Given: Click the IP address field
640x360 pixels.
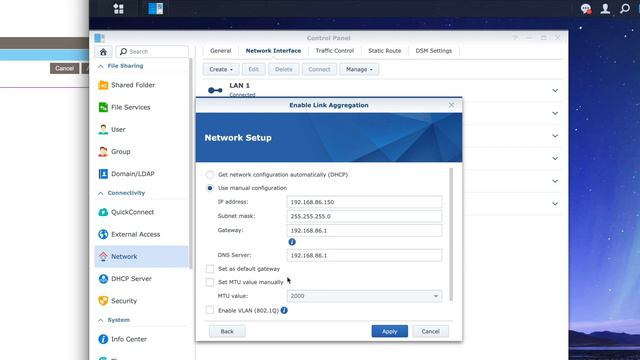Looking at the screenshot, I should pyautogui.click(x=364, y=202).
